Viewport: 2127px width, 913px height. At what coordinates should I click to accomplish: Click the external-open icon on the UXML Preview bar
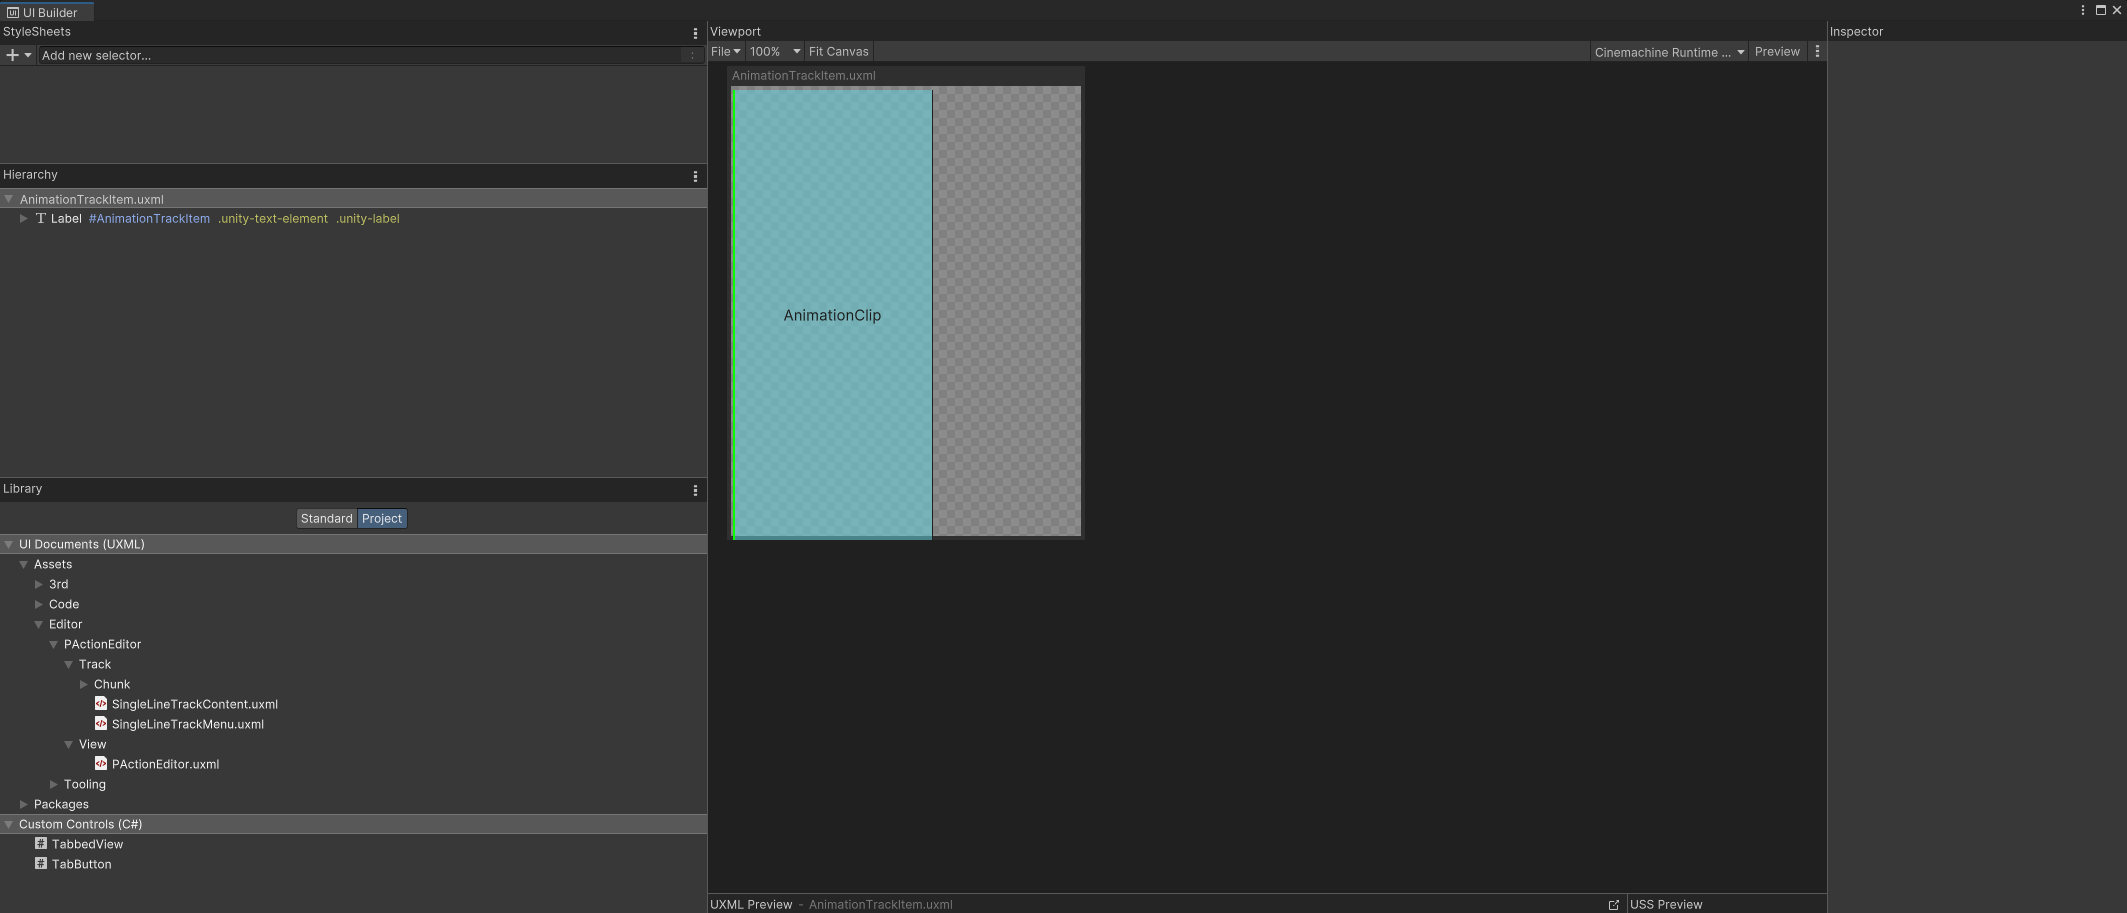(x=1614, y=904)
